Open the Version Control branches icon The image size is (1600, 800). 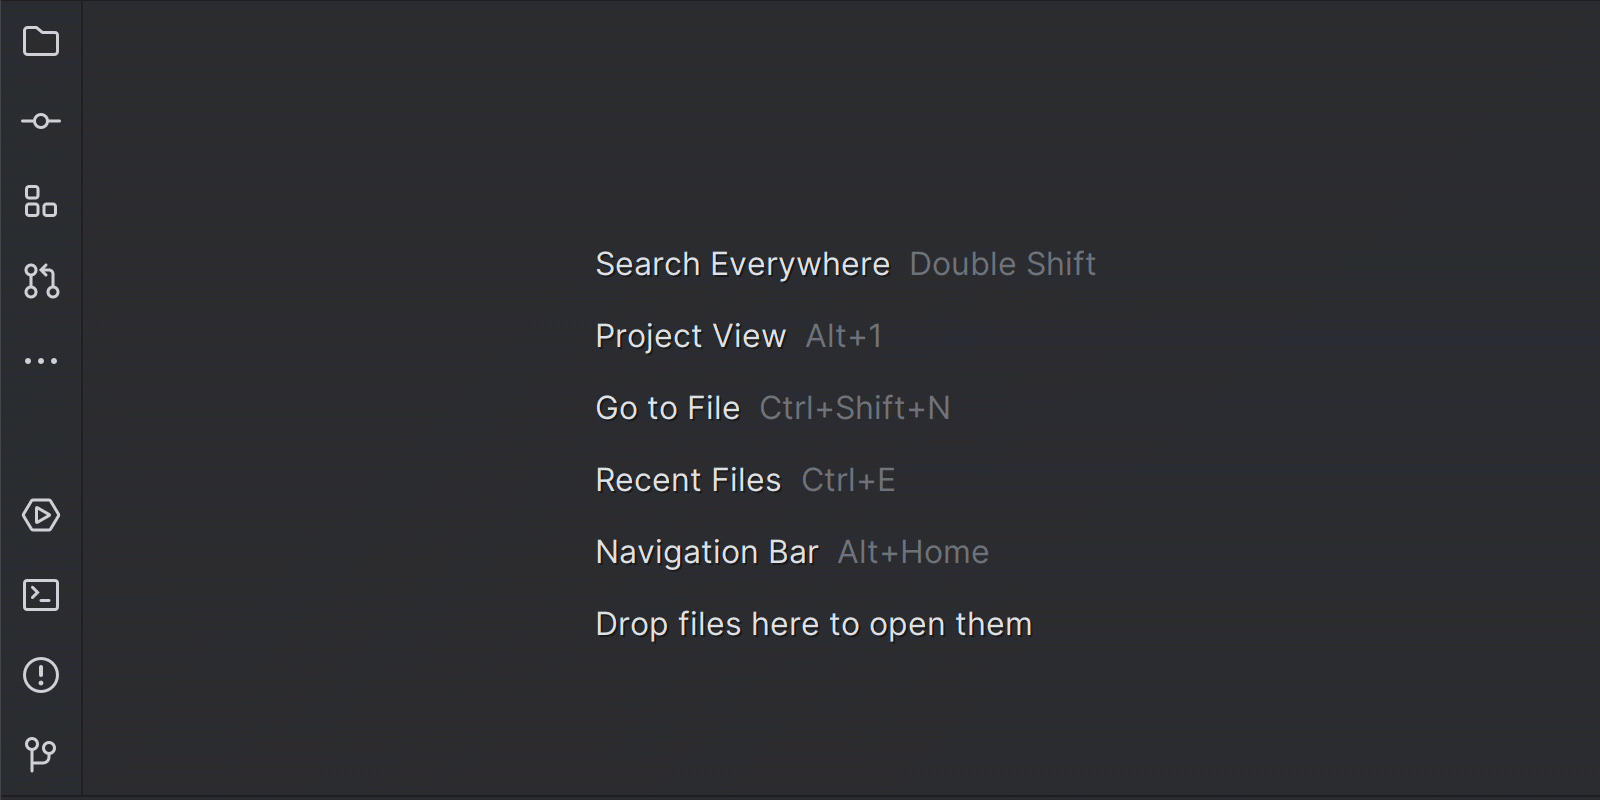pyautogui.click(x=40, y=755)
